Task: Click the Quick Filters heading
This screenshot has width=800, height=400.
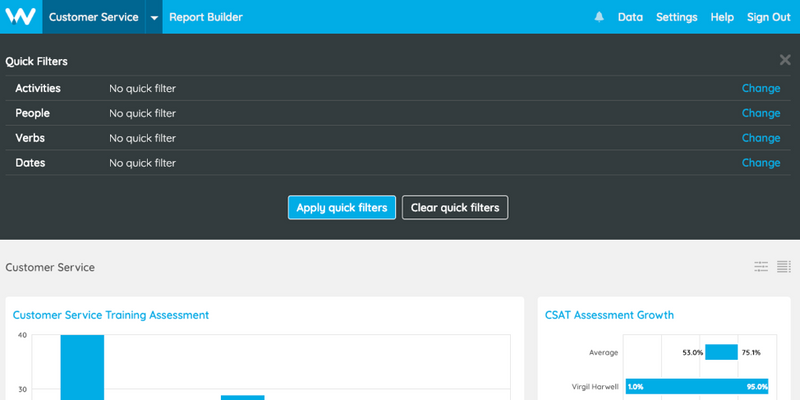Action: [x=36, y=61]
